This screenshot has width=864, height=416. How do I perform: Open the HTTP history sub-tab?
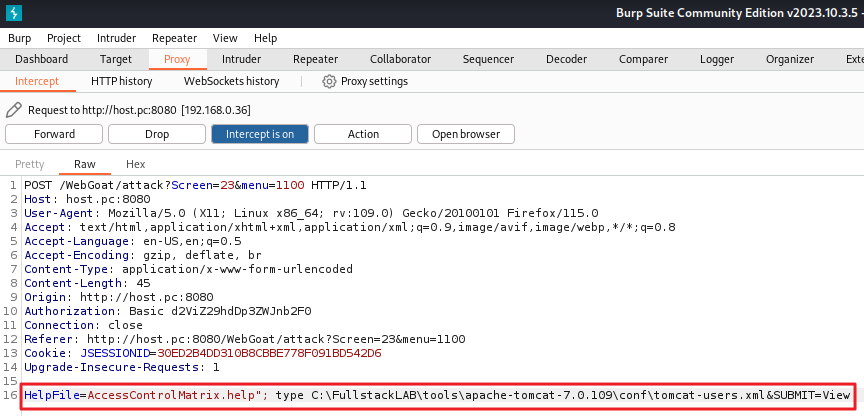tap(121, 82)
